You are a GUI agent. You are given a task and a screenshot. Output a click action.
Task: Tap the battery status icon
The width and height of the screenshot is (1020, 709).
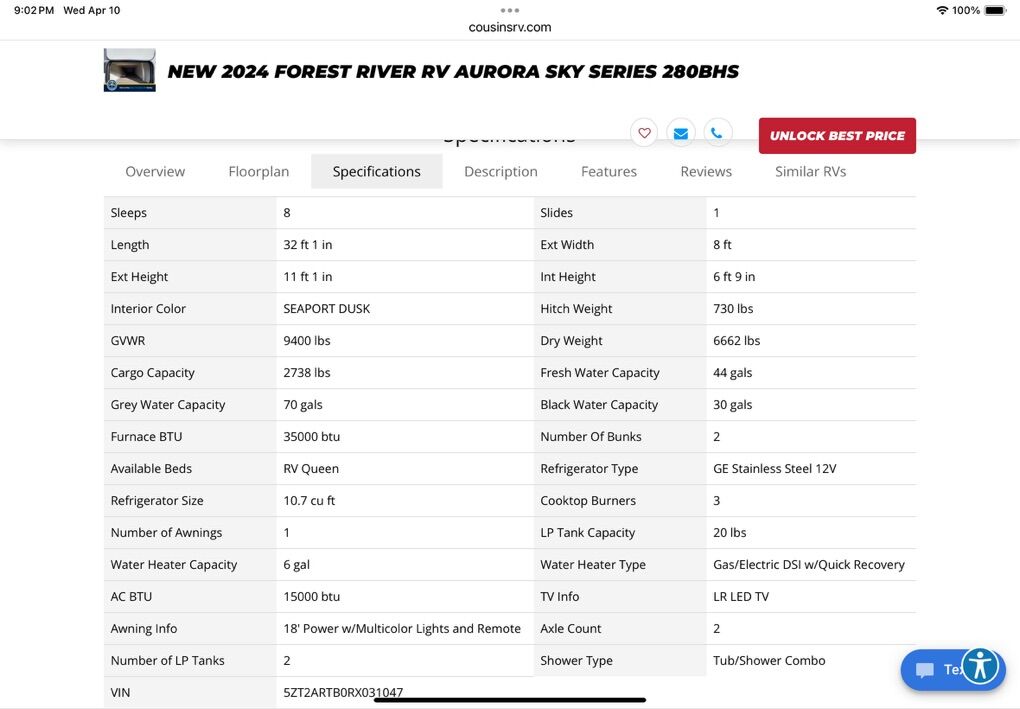click(x=995, y=10)
